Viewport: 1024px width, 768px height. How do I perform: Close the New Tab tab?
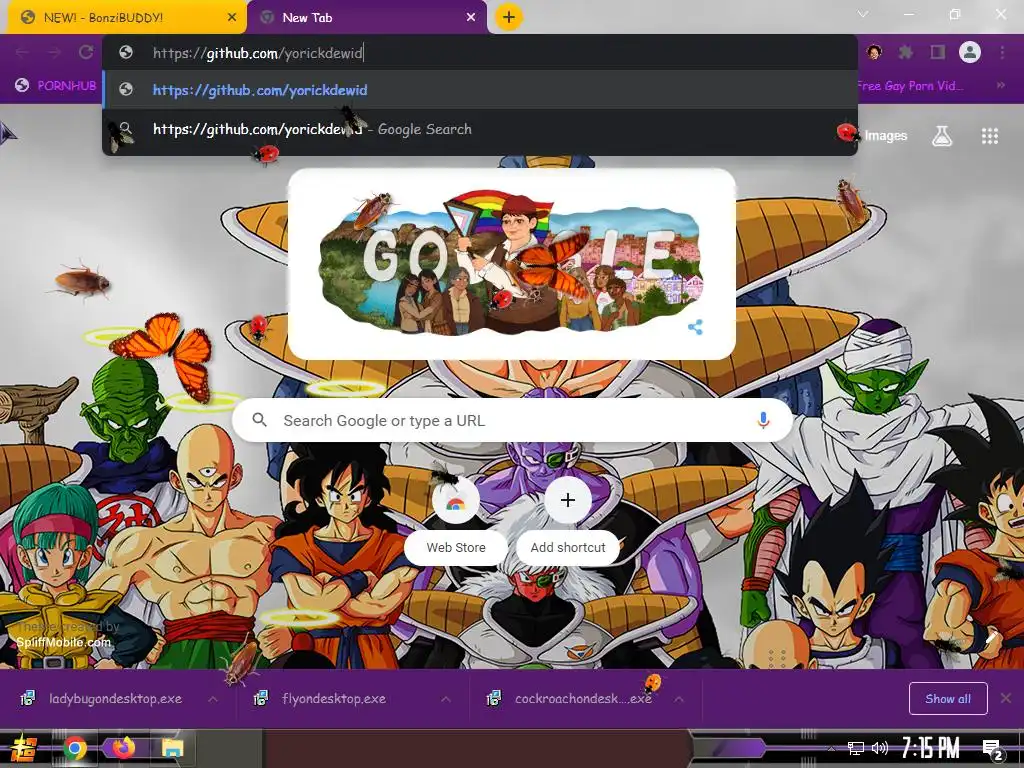pos(471,18)
